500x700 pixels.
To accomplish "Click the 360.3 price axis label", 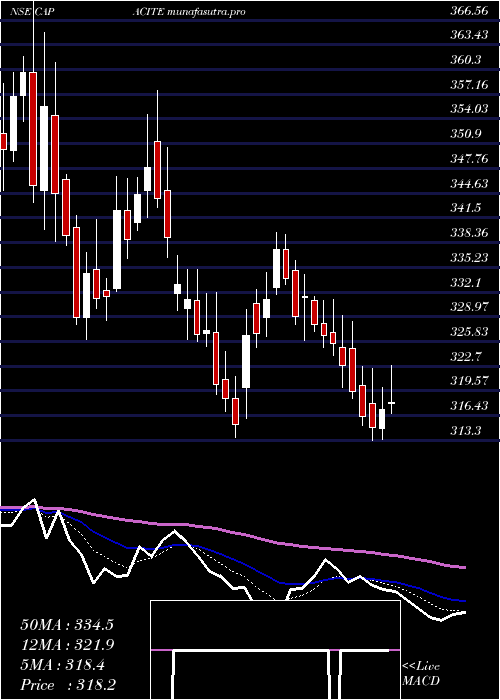I will (466, 59).
